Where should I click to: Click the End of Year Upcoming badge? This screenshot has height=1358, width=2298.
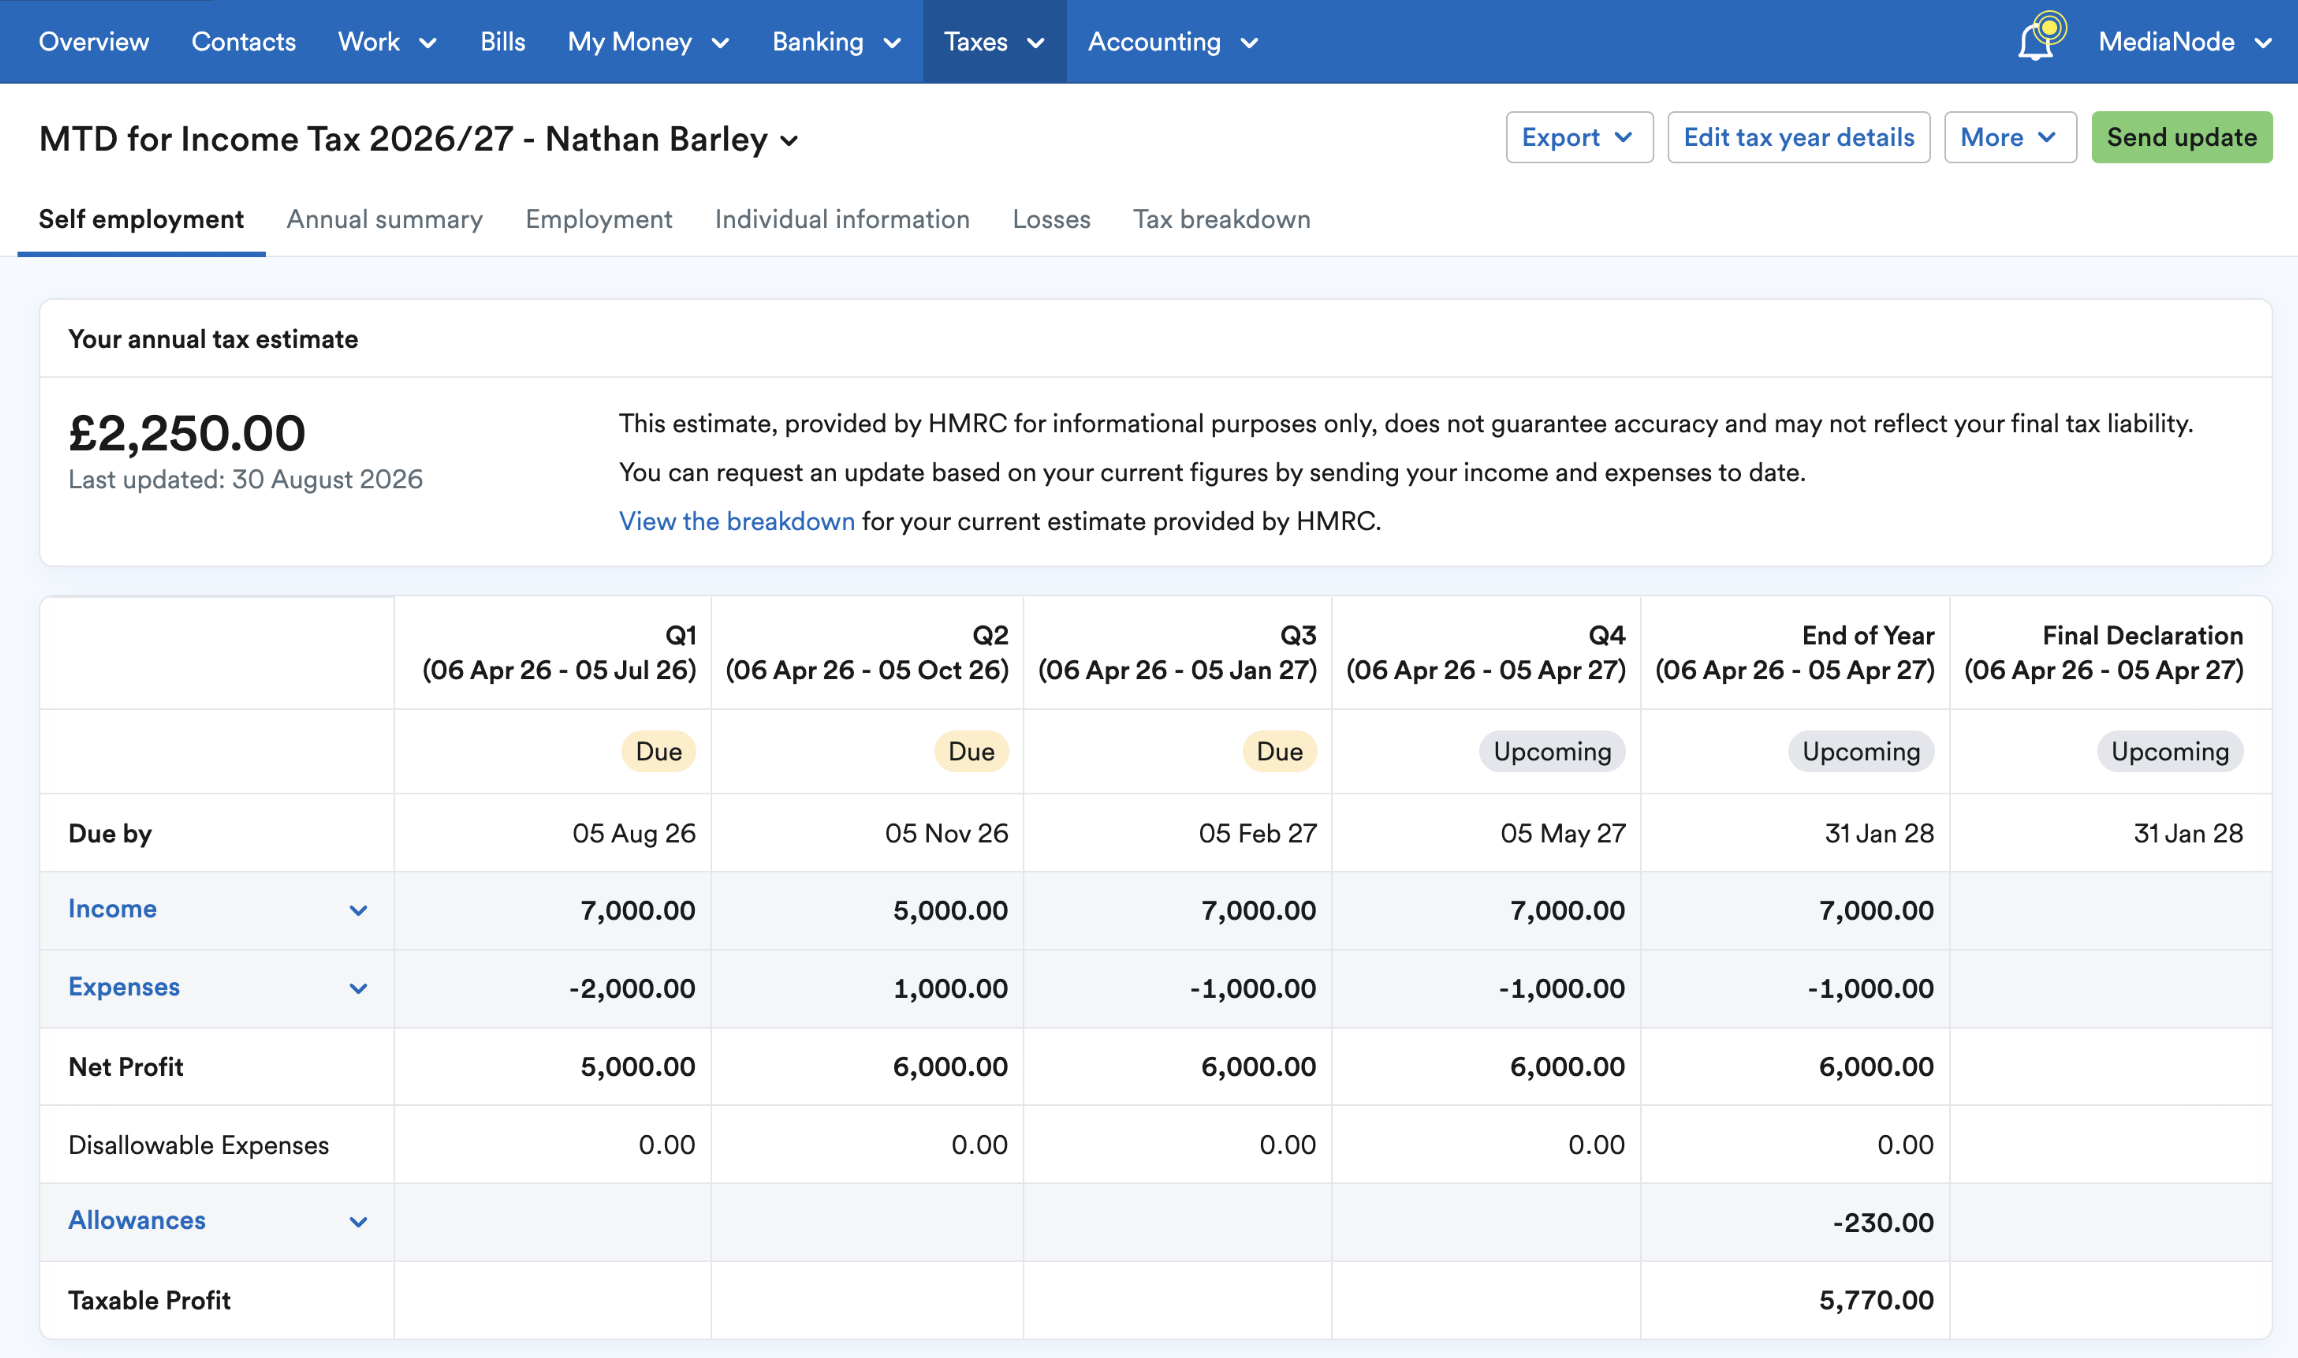pos(1861,751)
